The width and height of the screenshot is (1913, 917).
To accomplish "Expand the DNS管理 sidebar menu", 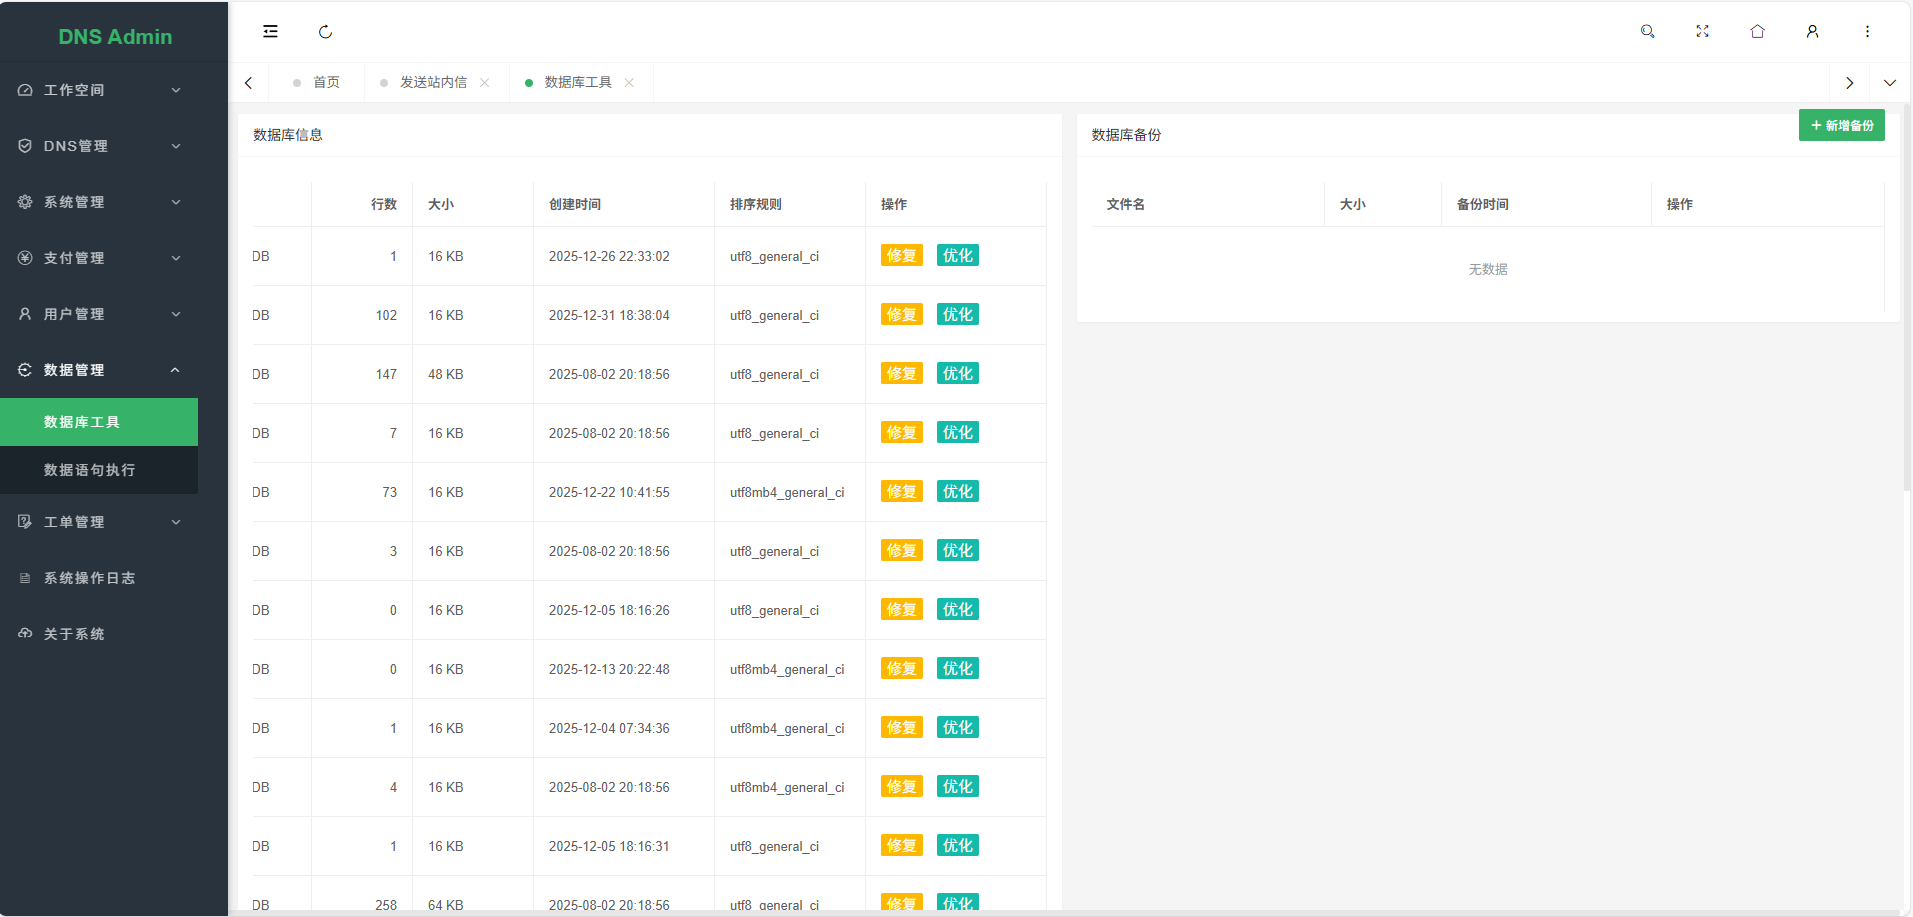I will pos(99,146).
